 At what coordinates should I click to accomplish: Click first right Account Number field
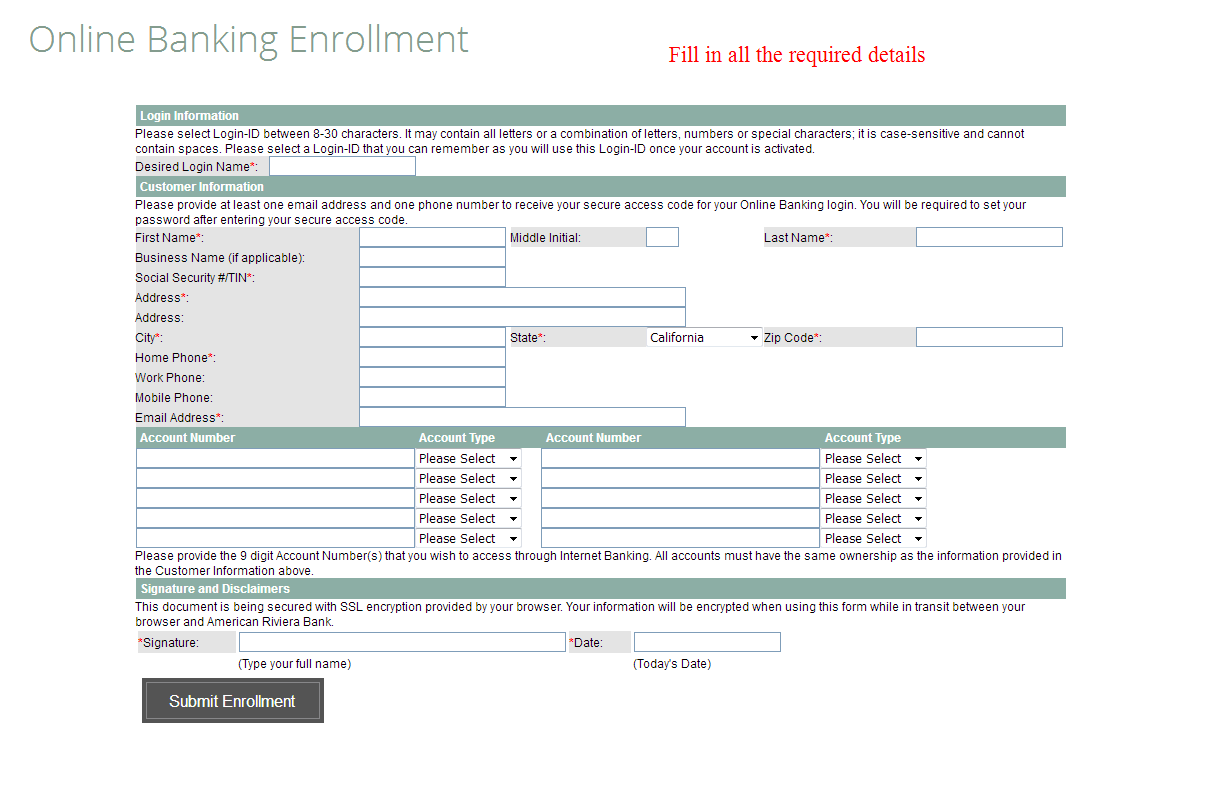680,458
